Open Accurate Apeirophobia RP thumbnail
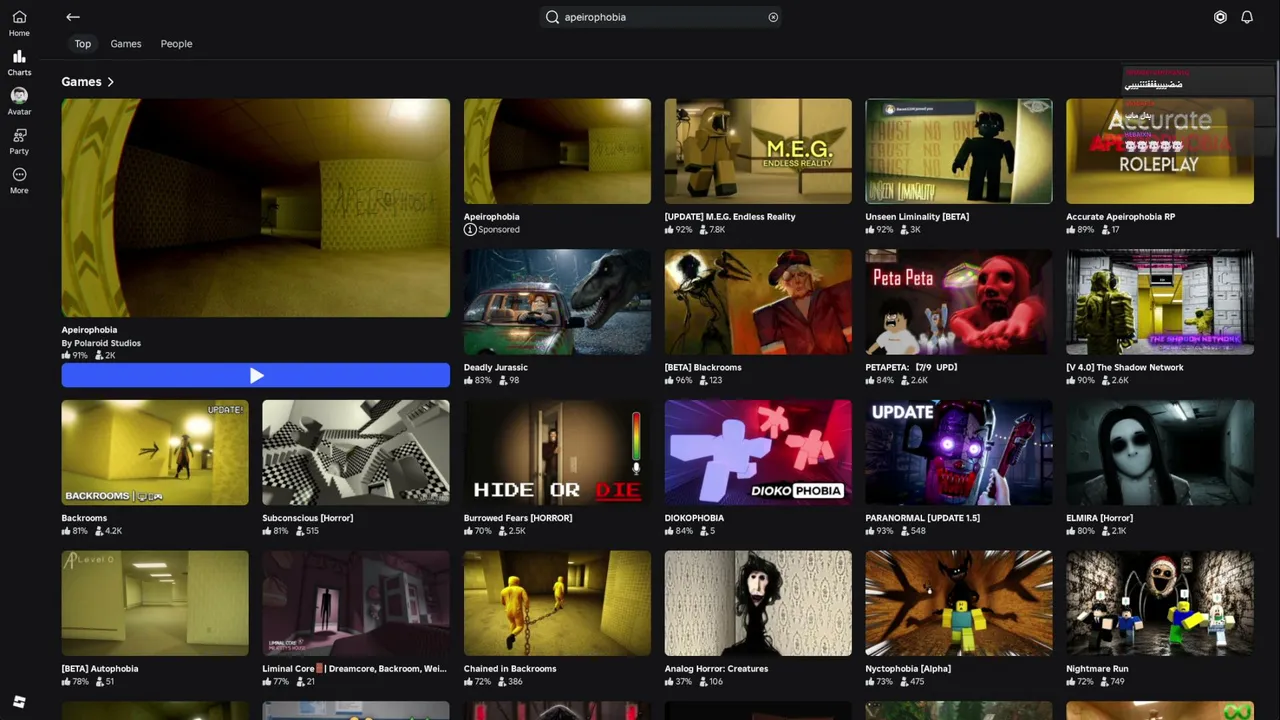The height and width of the screenshot is (720, 1280). (1160, 151)
